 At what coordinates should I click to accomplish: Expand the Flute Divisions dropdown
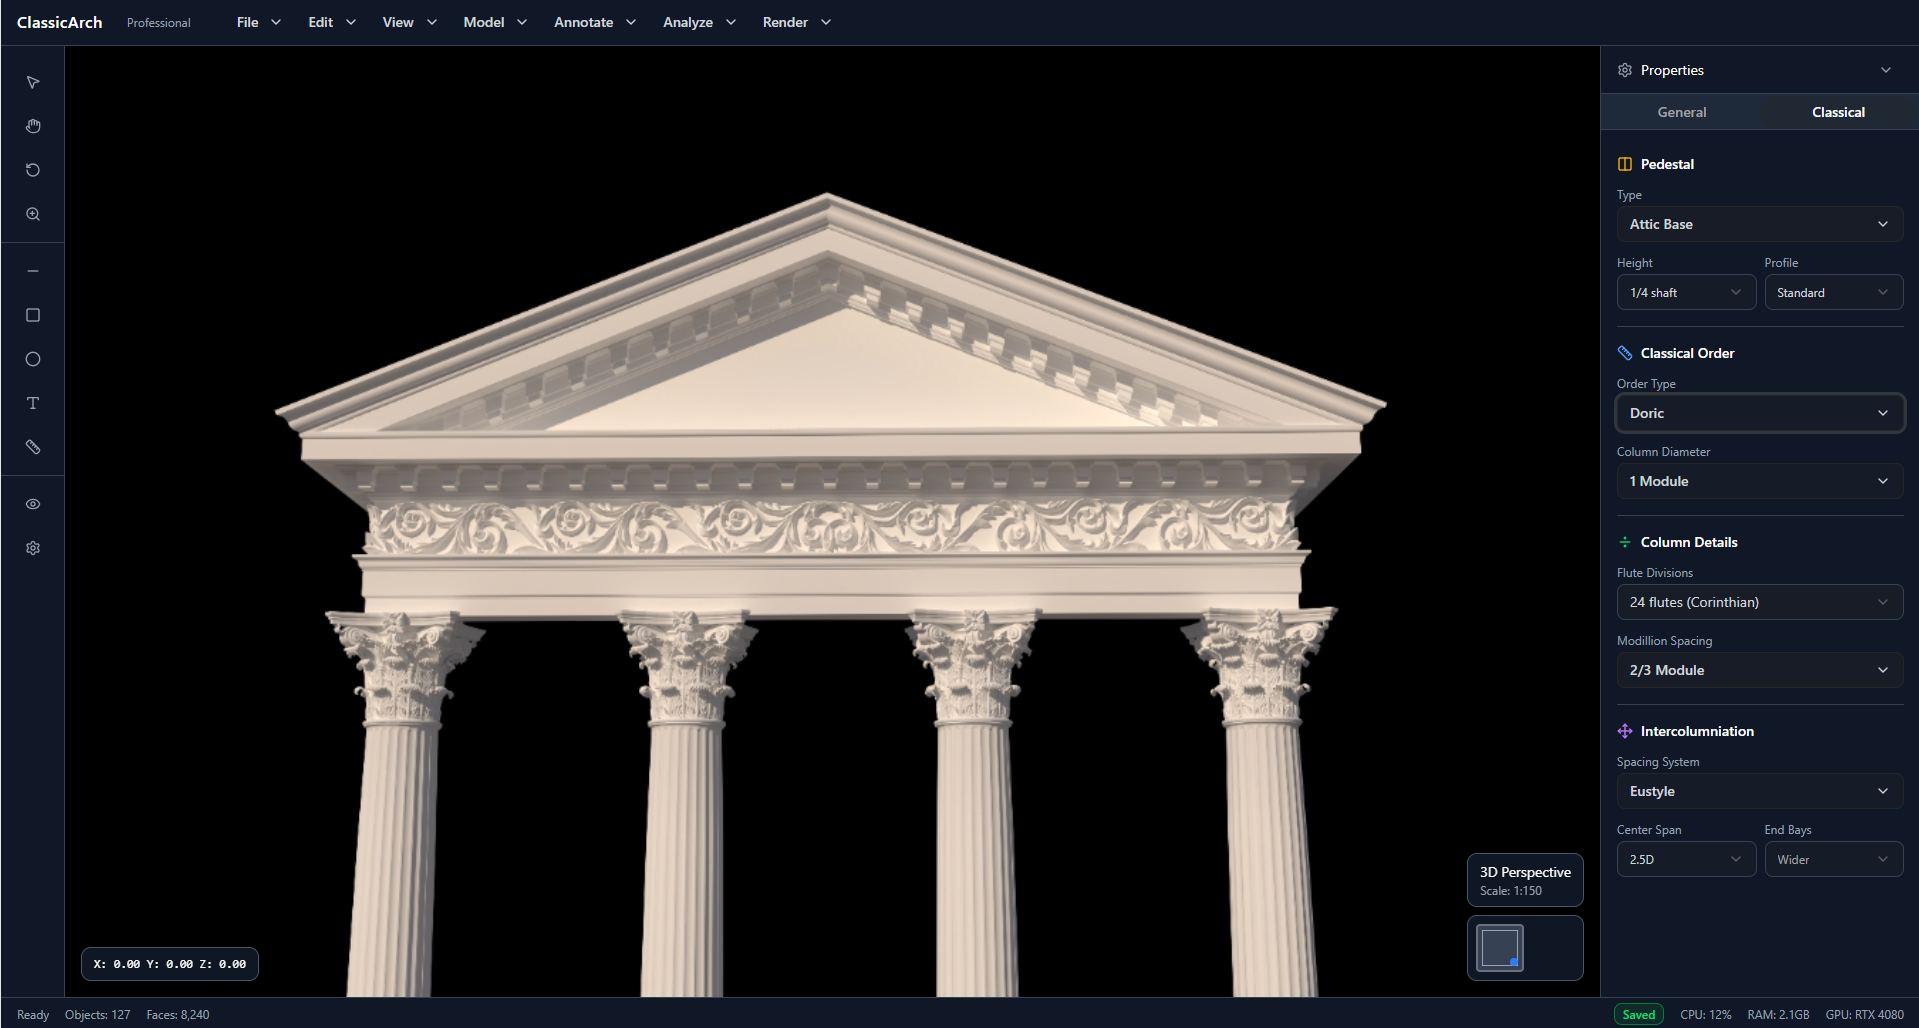1759,602
